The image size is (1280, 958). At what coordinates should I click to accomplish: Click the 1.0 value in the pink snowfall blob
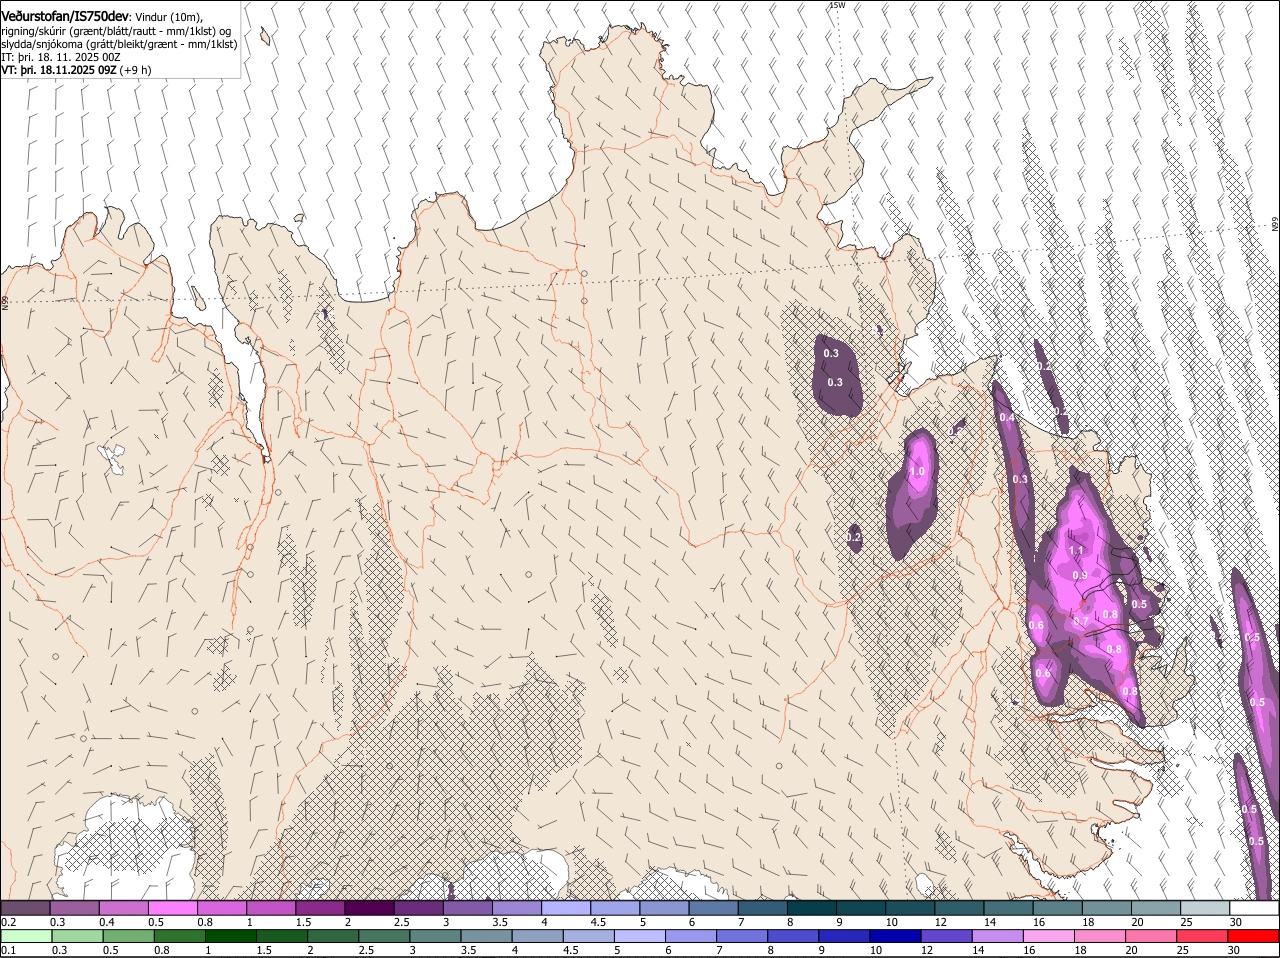[x=917, y=472]
